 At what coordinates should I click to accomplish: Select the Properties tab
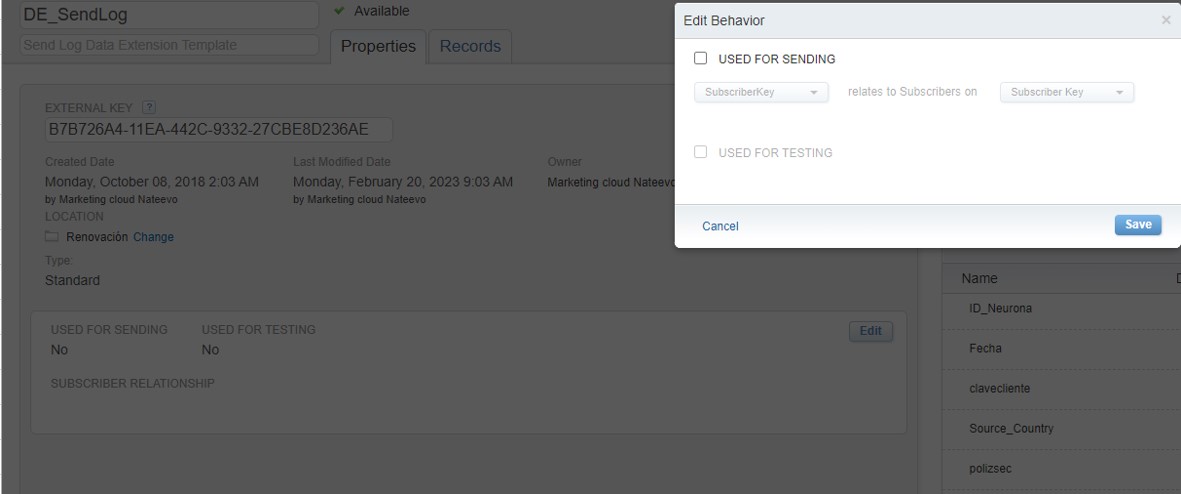pyautogui.click(x=378, y=46)
